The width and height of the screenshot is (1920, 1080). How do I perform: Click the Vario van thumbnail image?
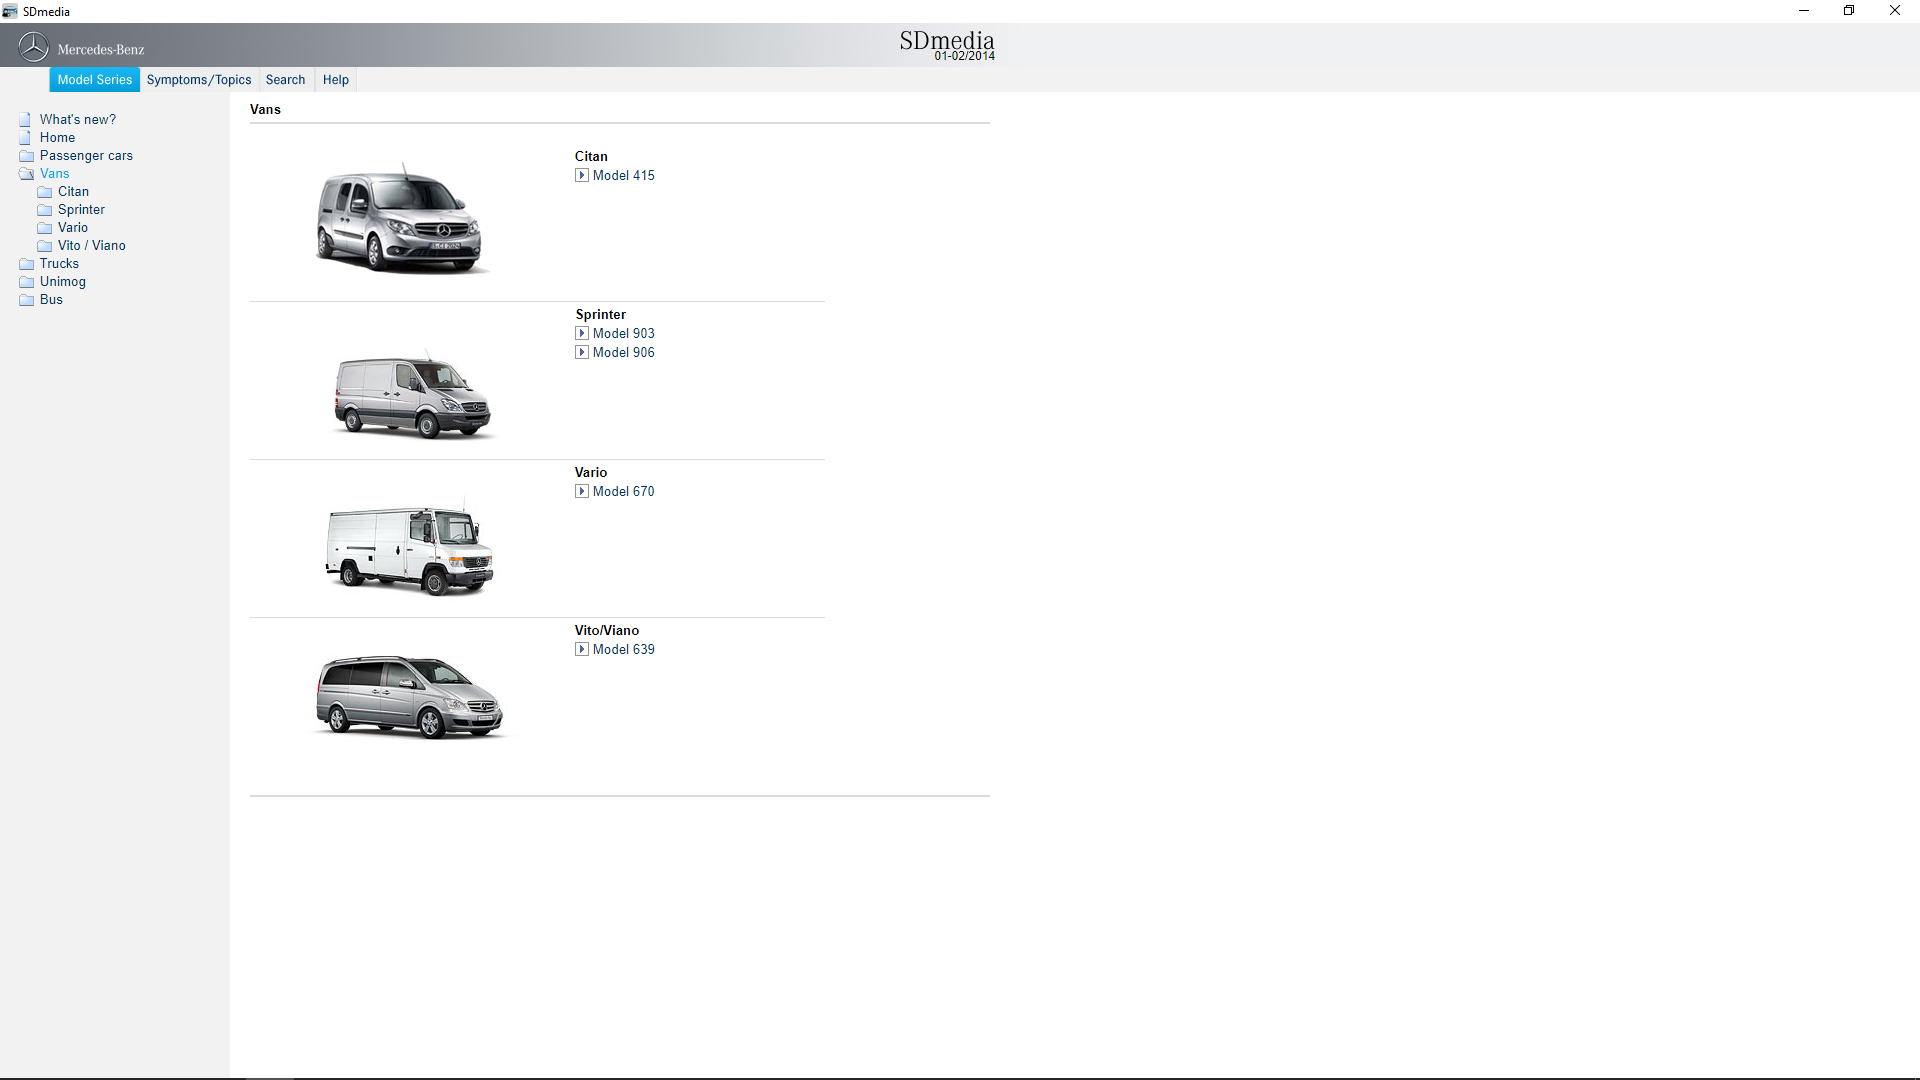tap(410, 550)
